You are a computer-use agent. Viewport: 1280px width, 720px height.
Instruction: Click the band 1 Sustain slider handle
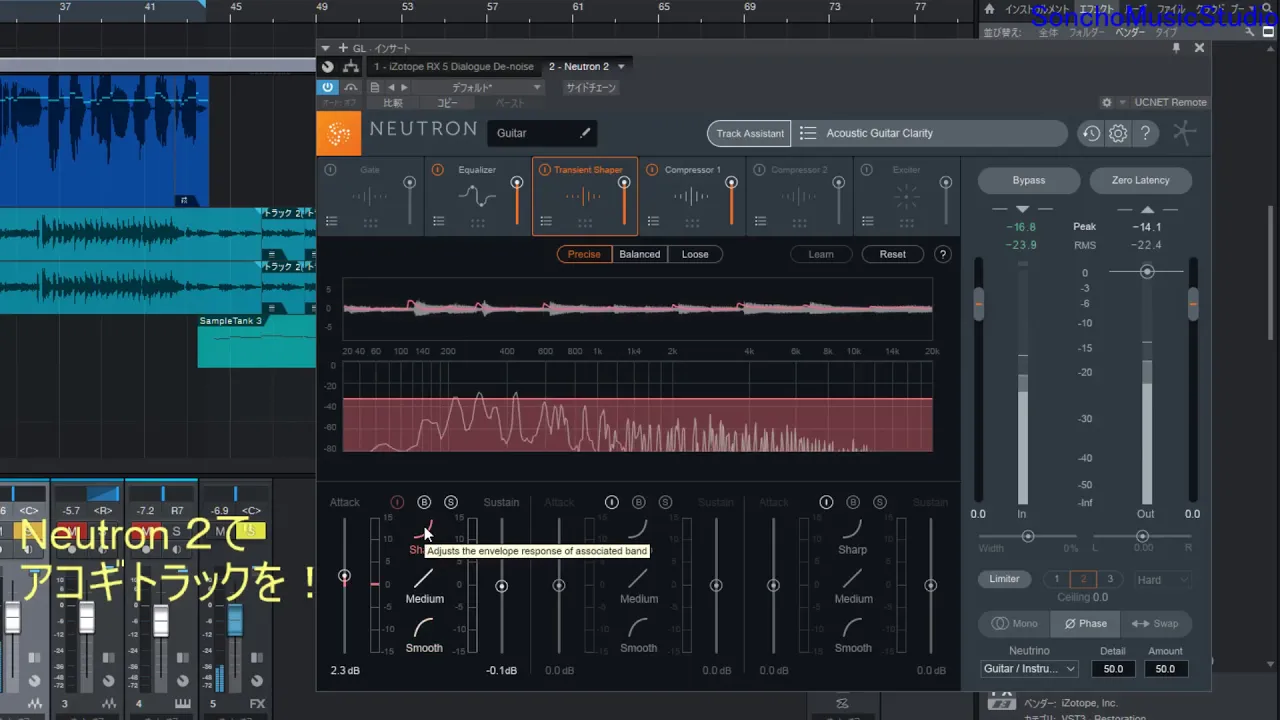coord(501,586)
